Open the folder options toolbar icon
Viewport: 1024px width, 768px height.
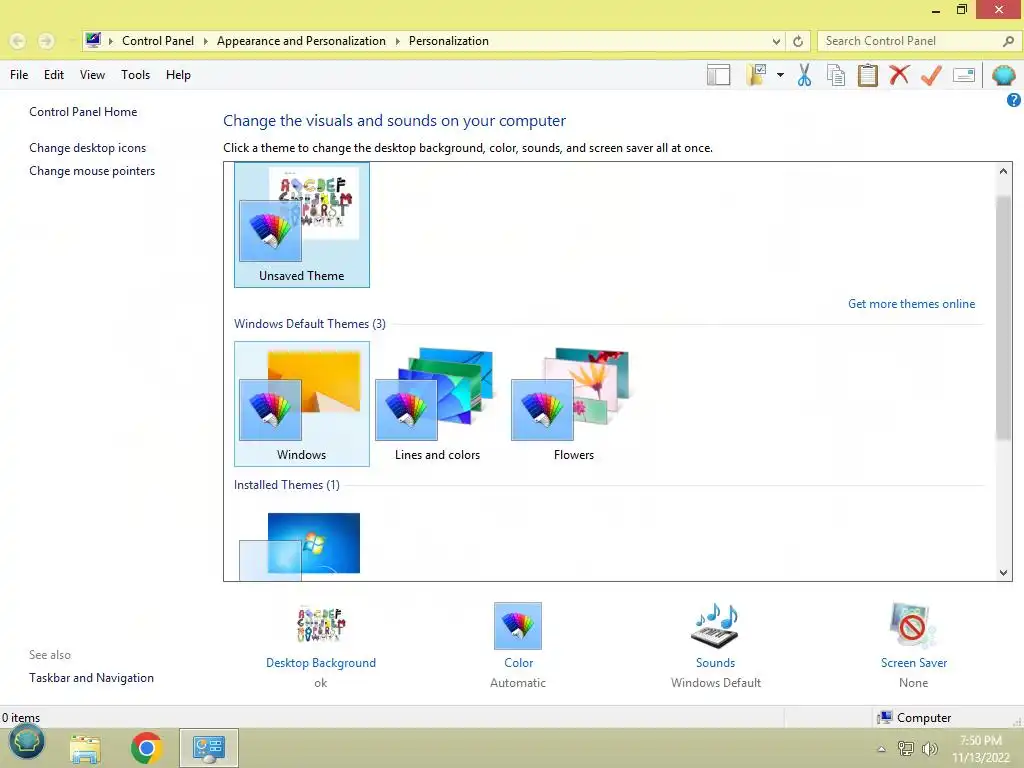(x=757, y=75)
